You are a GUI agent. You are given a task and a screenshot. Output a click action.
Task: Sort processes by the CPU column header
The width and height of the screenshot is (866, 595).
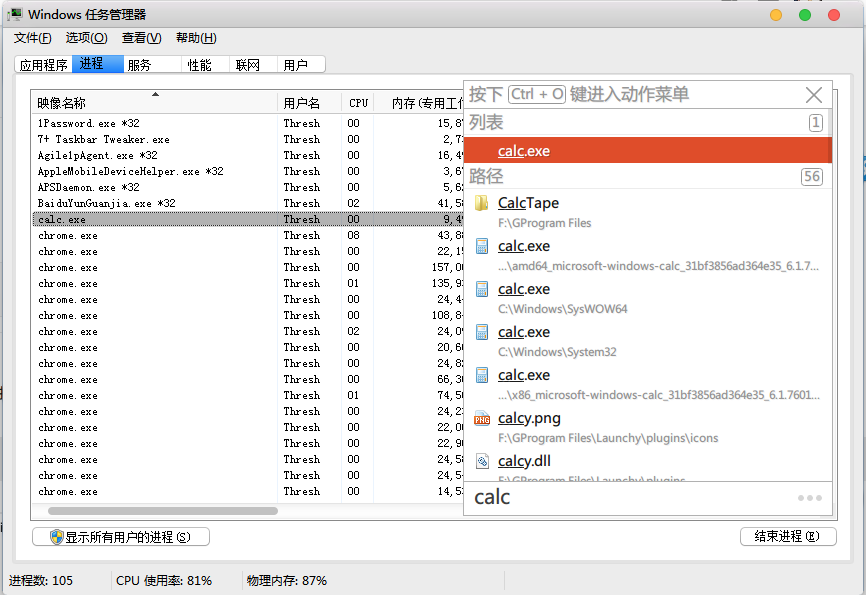[x=358, y=103]
